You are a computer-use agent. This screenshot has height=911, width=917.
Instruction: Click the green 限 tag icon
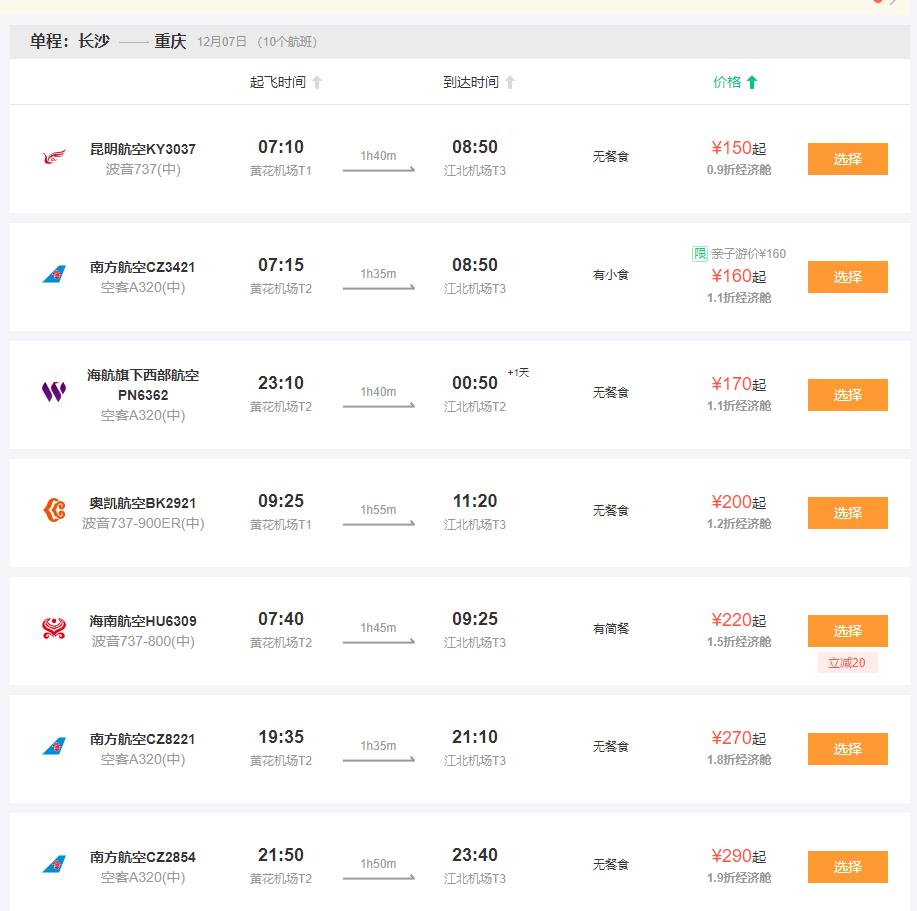point(700,254)
